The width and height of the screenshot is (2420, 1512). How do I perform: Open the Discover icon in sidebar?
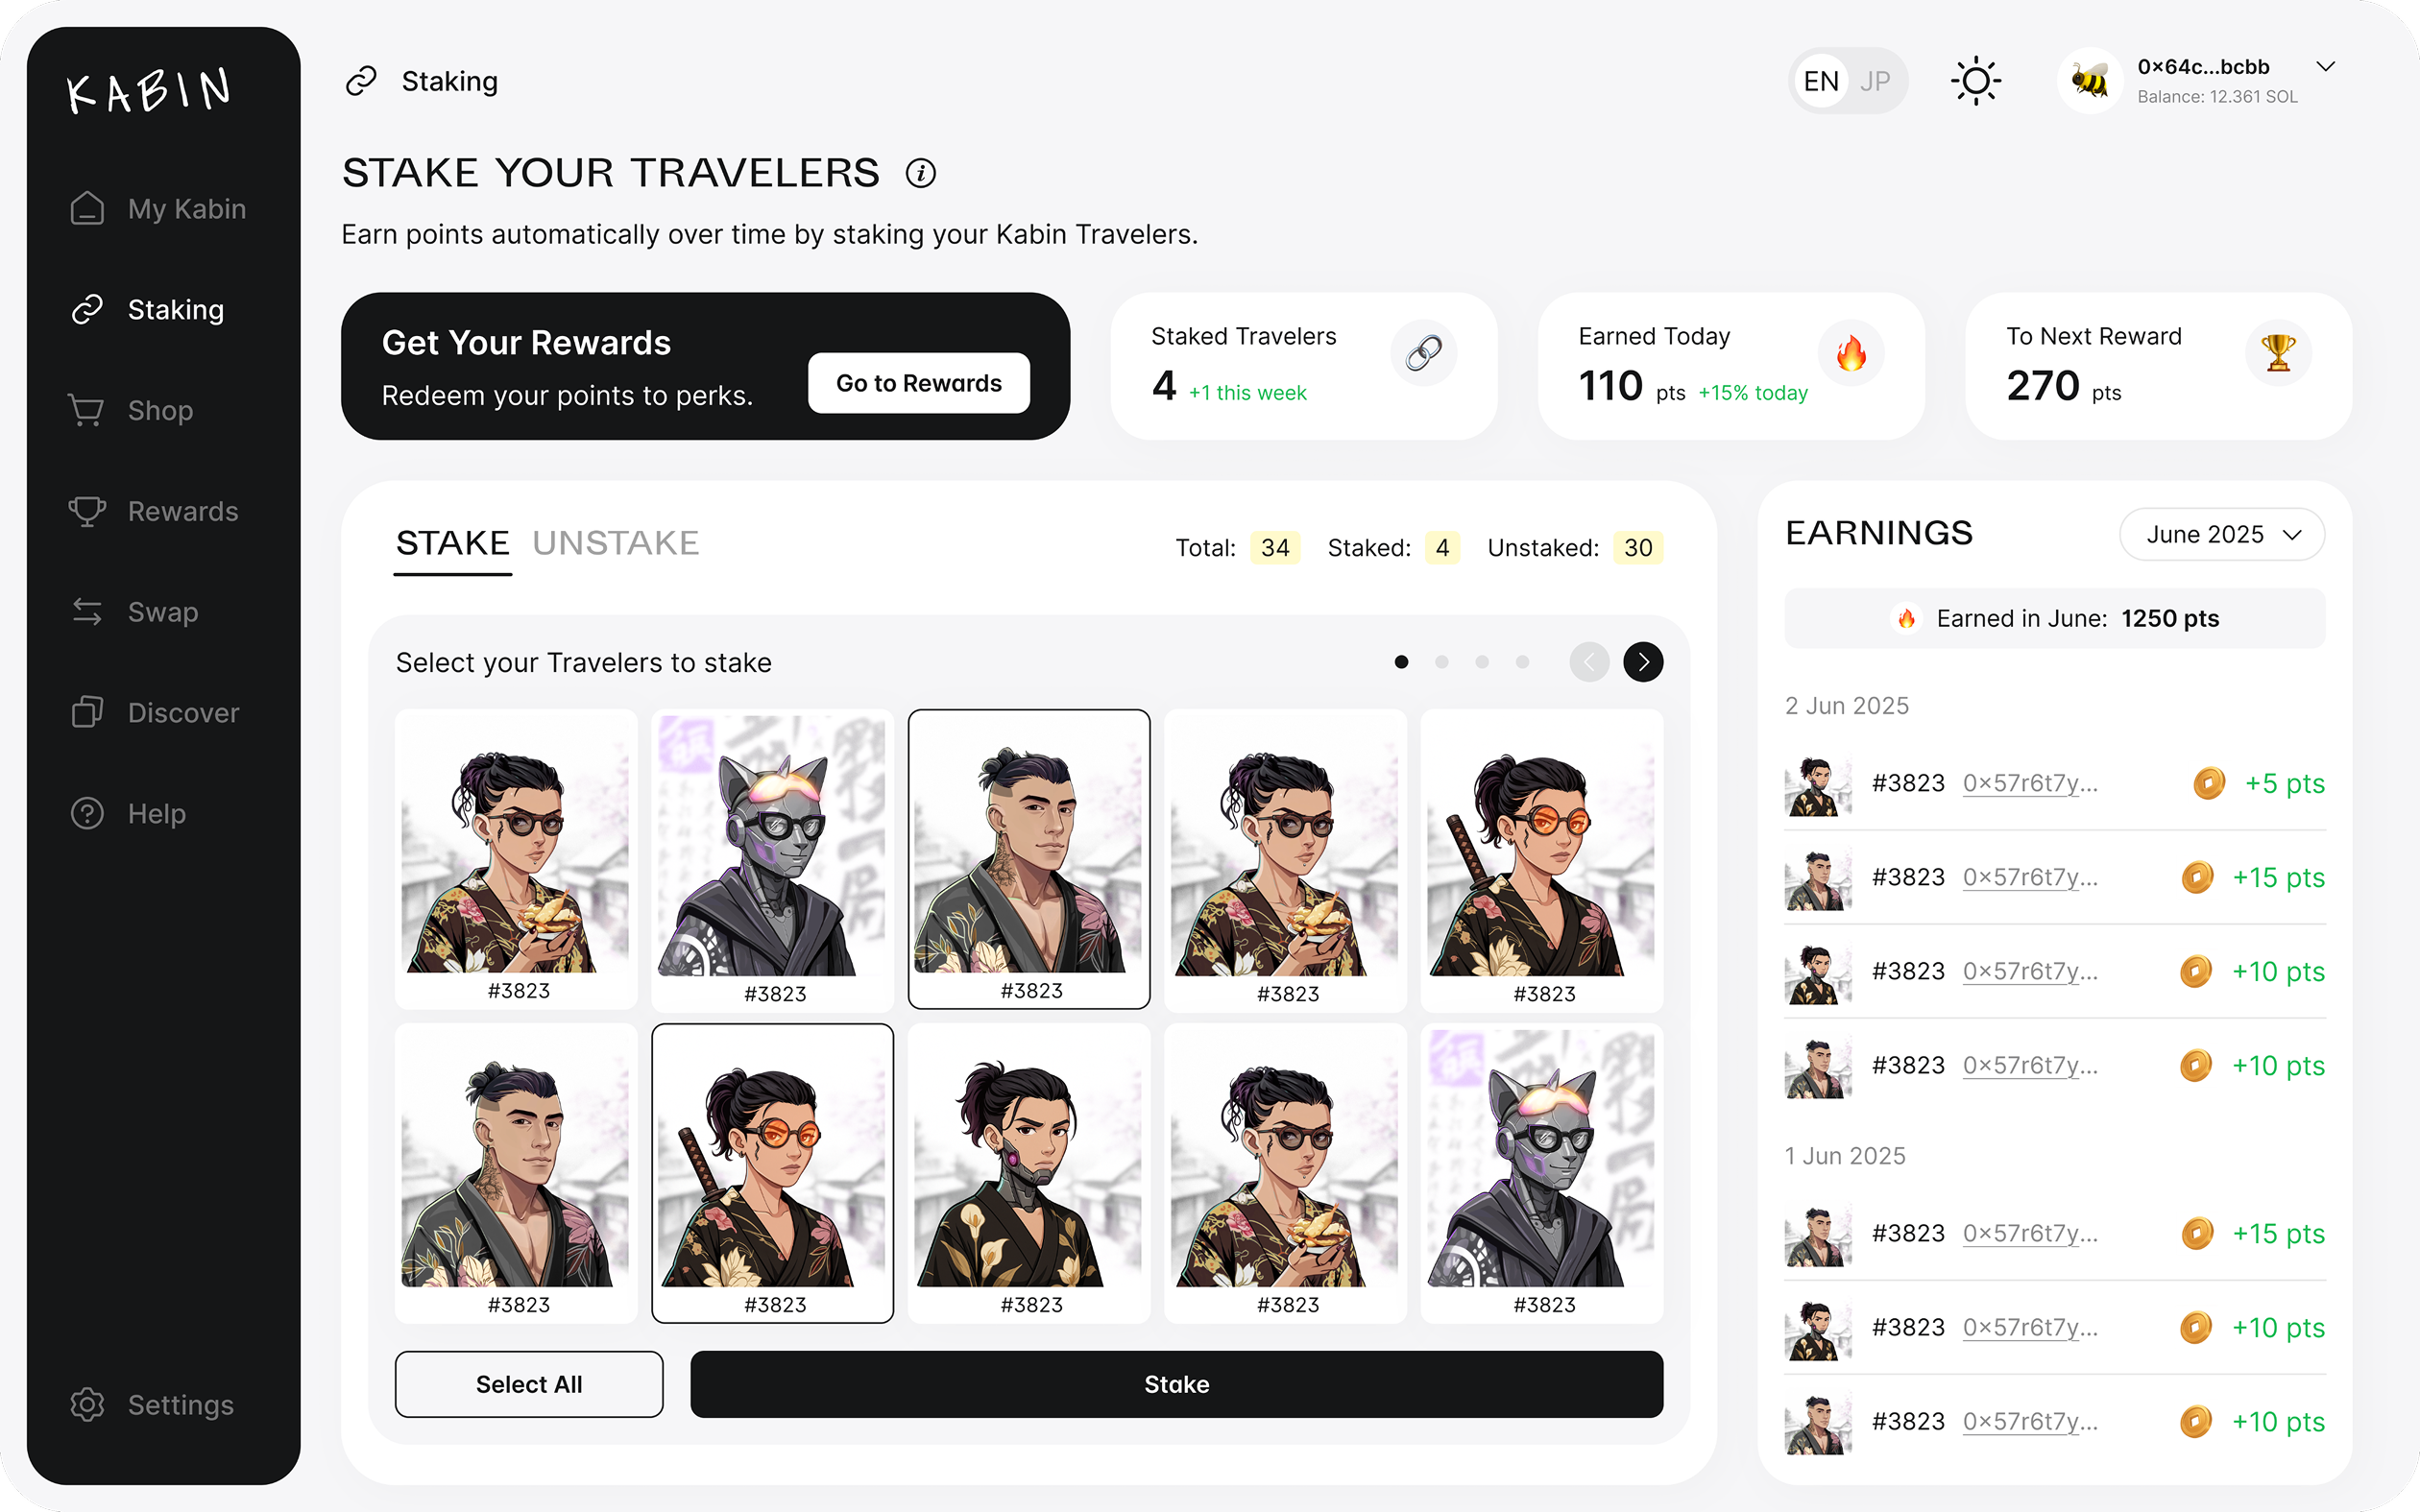click(x=87, y=712)
